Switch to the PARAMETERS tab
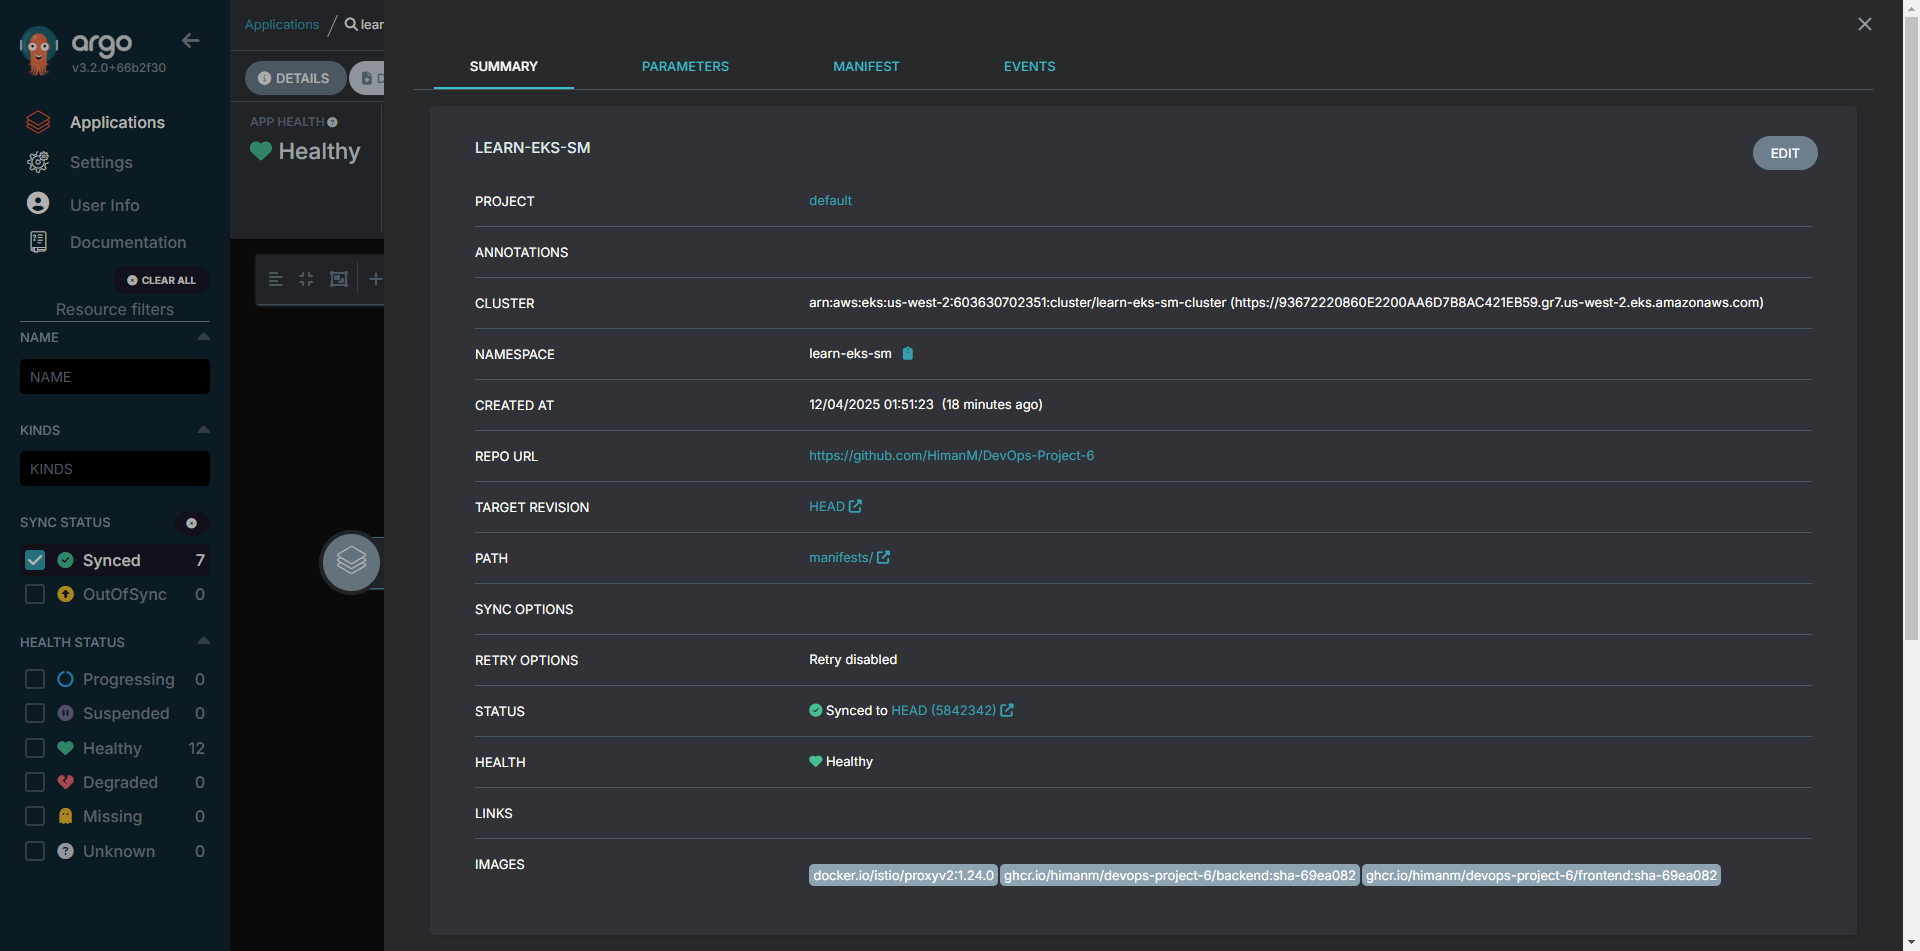This screenshot has height=951, width=1920. click(x=685, y=66)
